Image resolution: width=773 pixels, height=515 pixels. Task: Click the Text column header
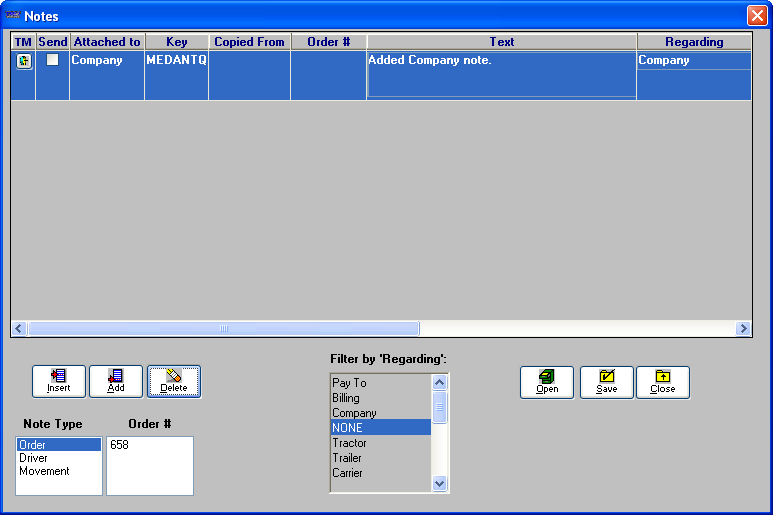point(502,42)
